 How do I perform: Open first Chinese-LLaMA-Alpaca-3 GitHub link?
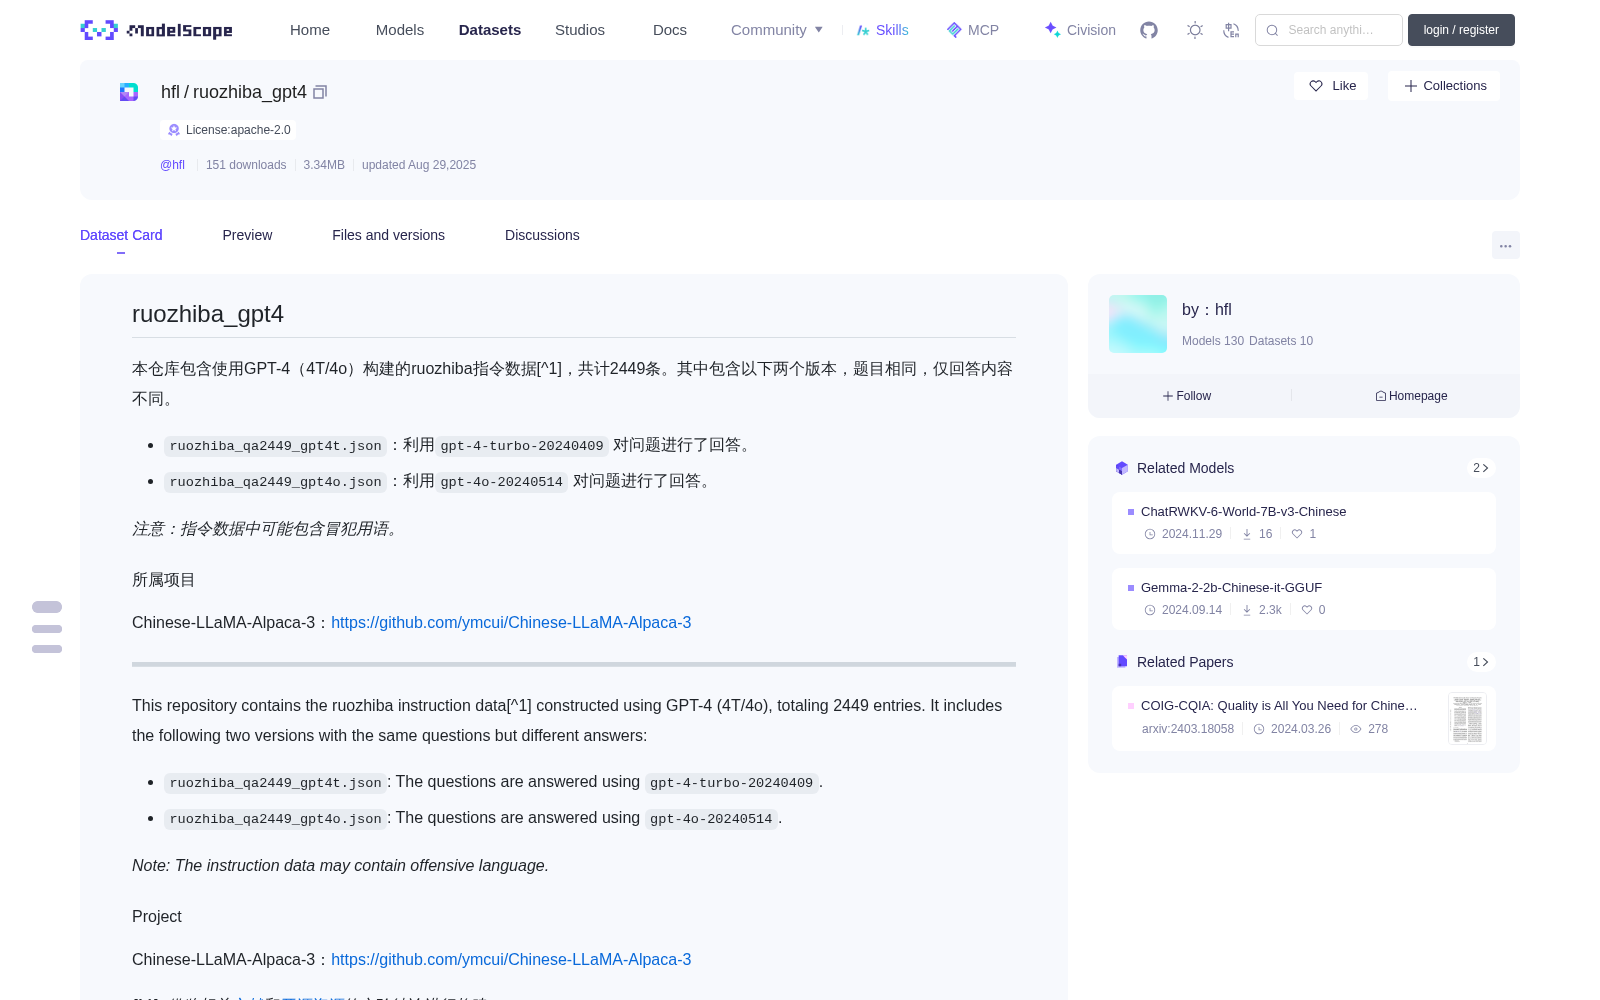[511, 622]
